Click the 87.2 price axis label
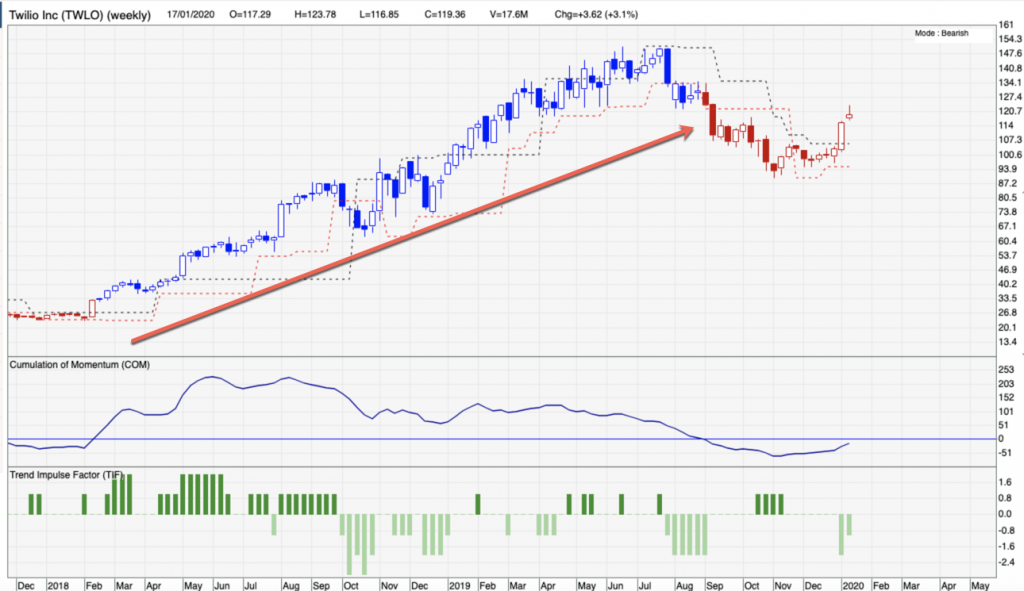 [x=1008, y=184]
